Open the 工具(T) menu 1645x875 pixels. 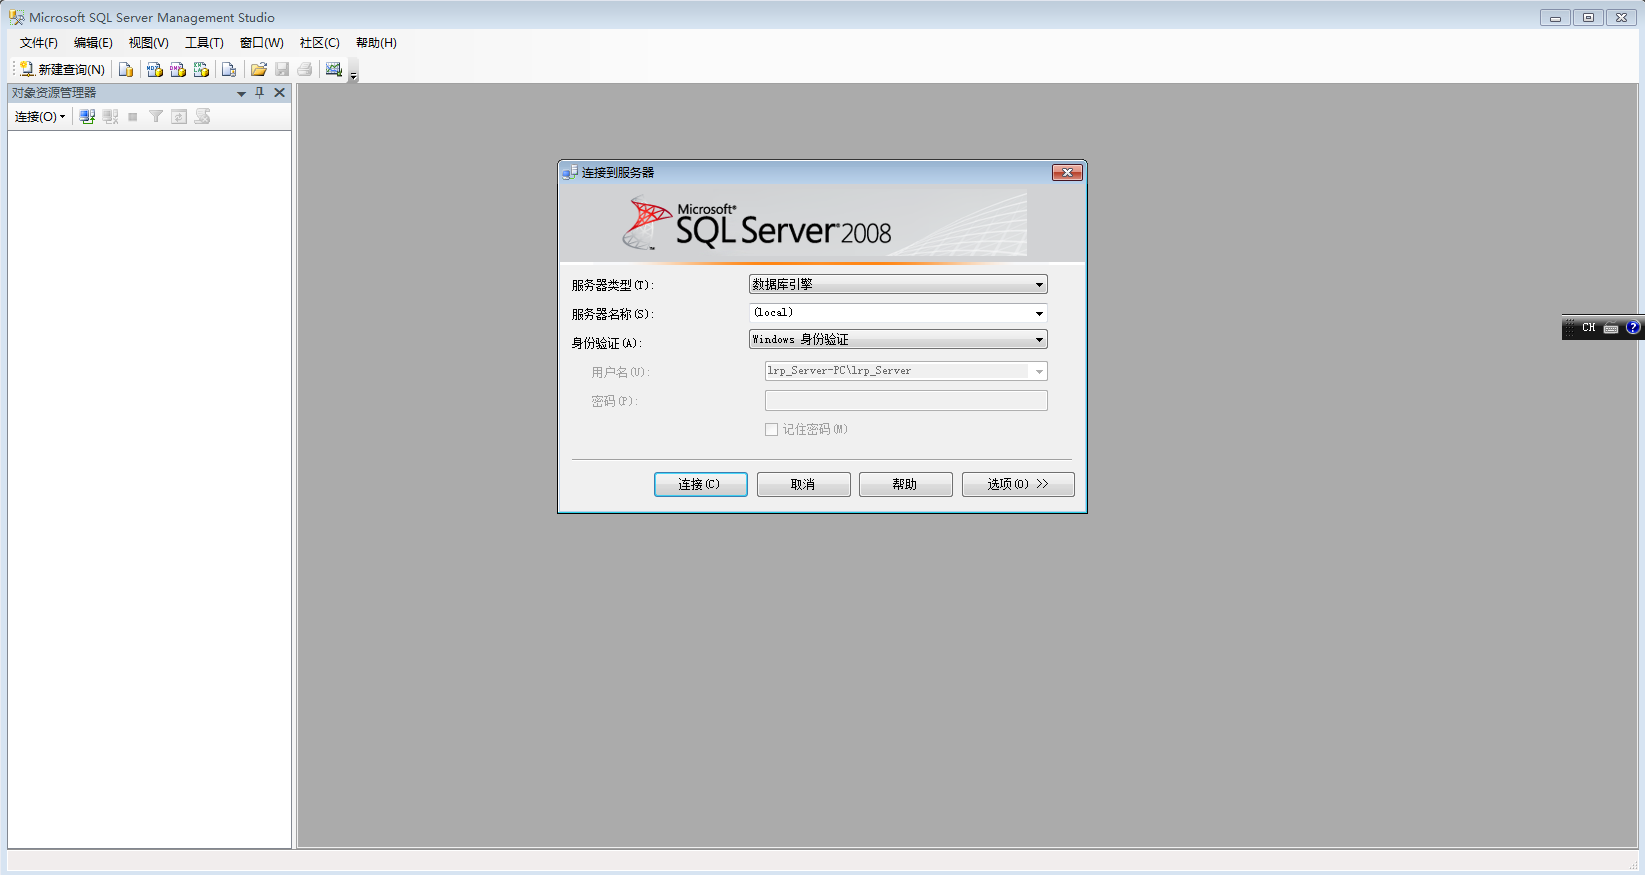click(204, 43)
